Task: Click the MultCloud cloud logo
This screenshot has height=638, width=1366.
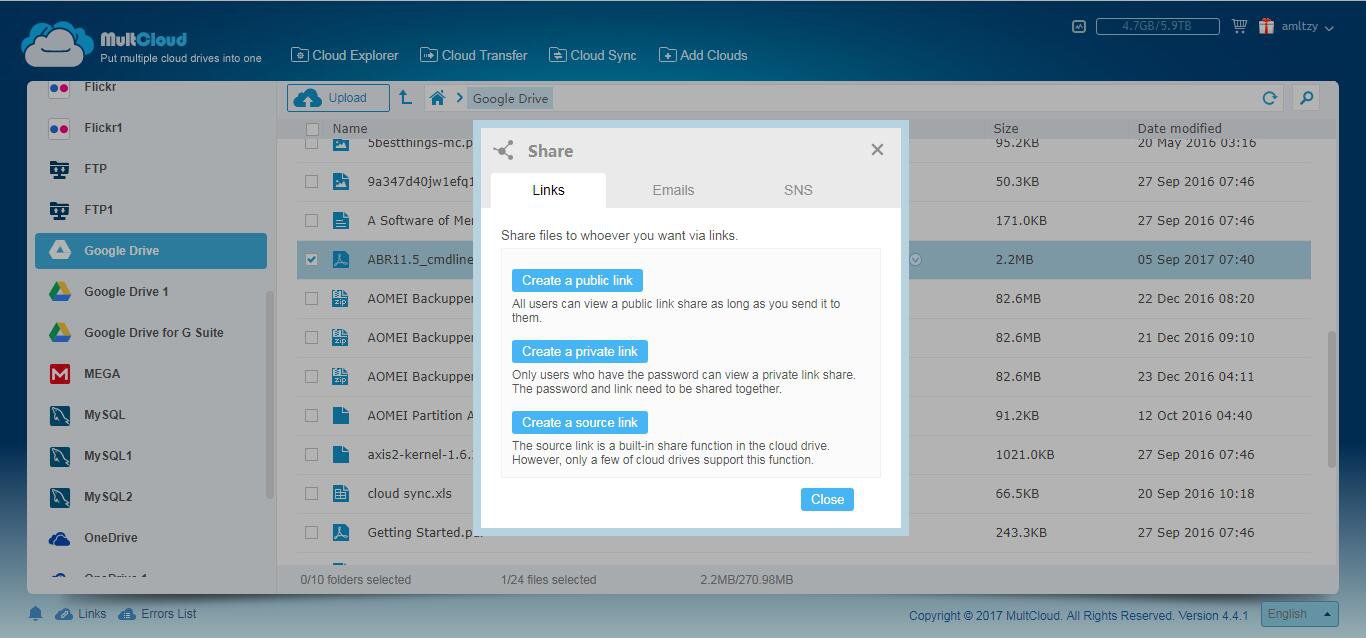Action: tap(57, 44)
